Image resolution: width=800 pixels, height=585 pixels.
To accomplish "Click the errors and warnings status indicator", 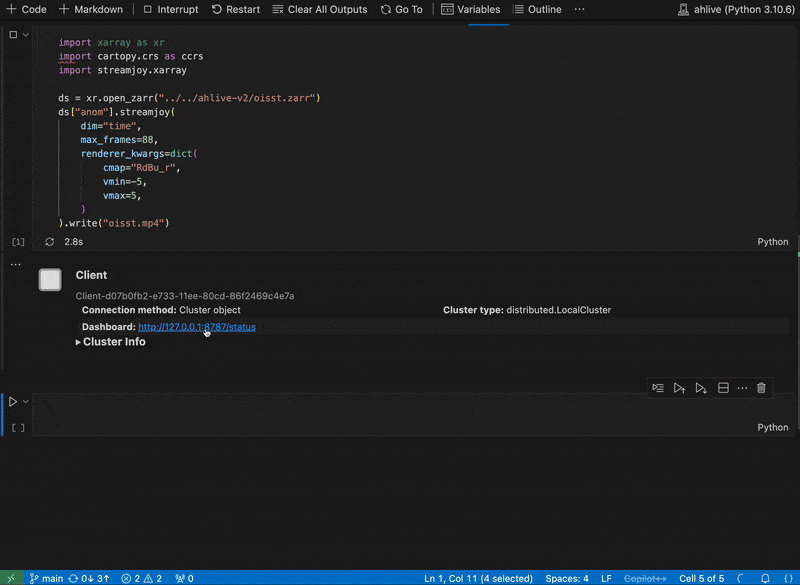I will click(x=141, y=578).
